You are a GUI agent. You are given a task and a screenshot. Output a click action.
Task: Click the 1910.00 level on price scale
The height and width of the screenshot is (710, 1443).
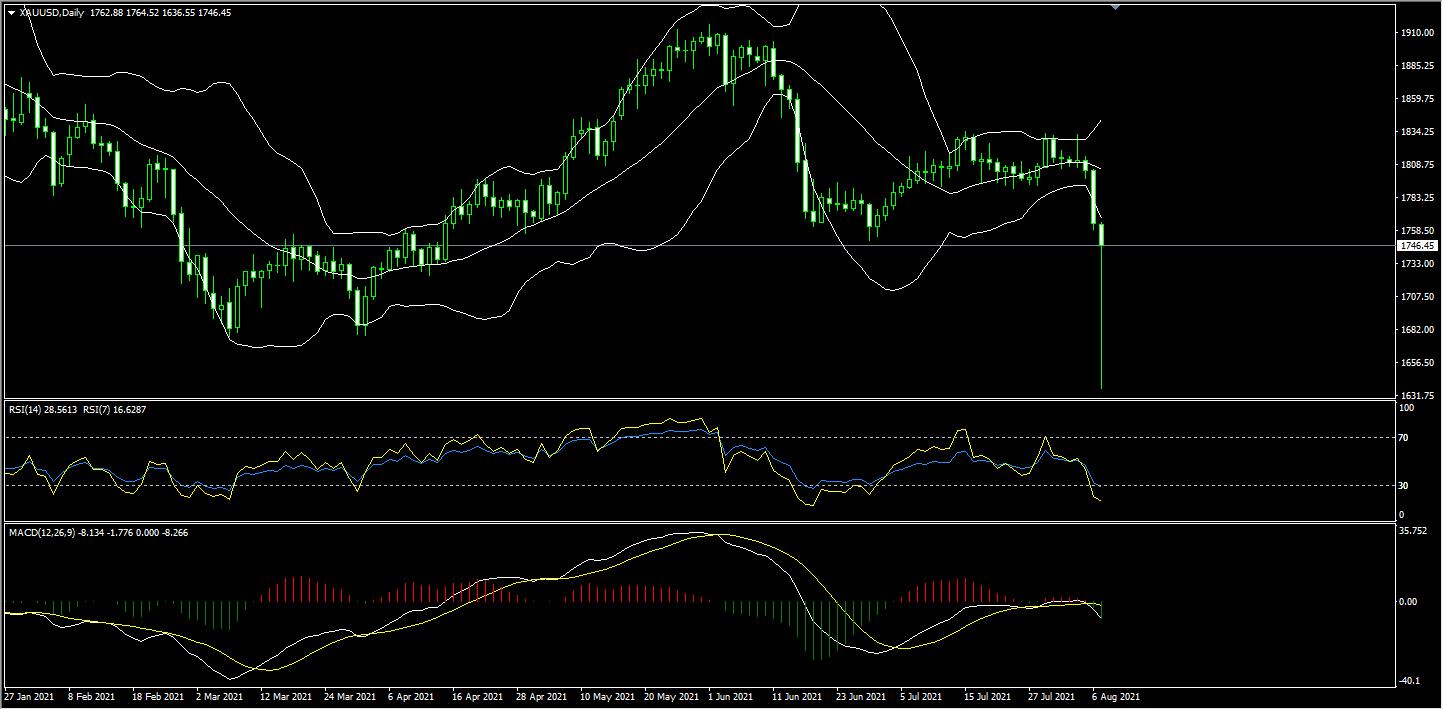click(x=1417, y=33)
